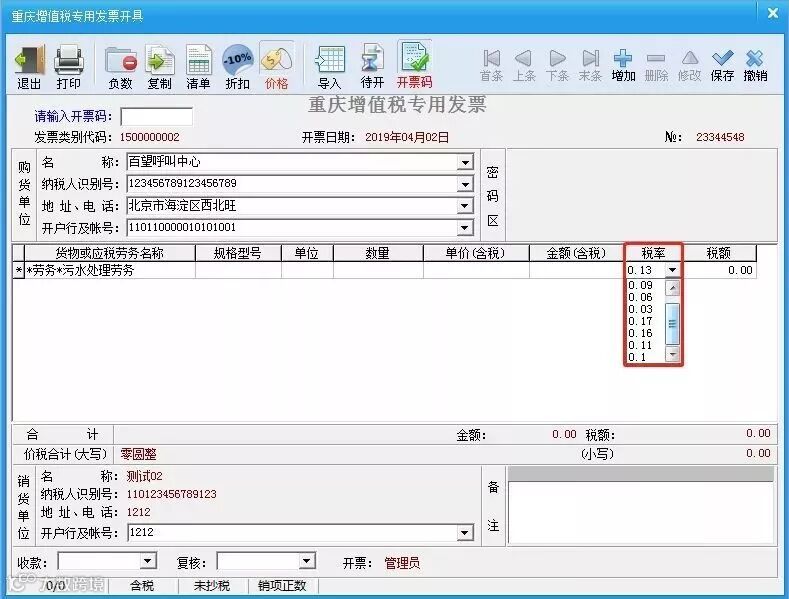Click tax rate list scroll-up arrow
Viewport: 789px width, 599px height.
click(x=673, y=288)
